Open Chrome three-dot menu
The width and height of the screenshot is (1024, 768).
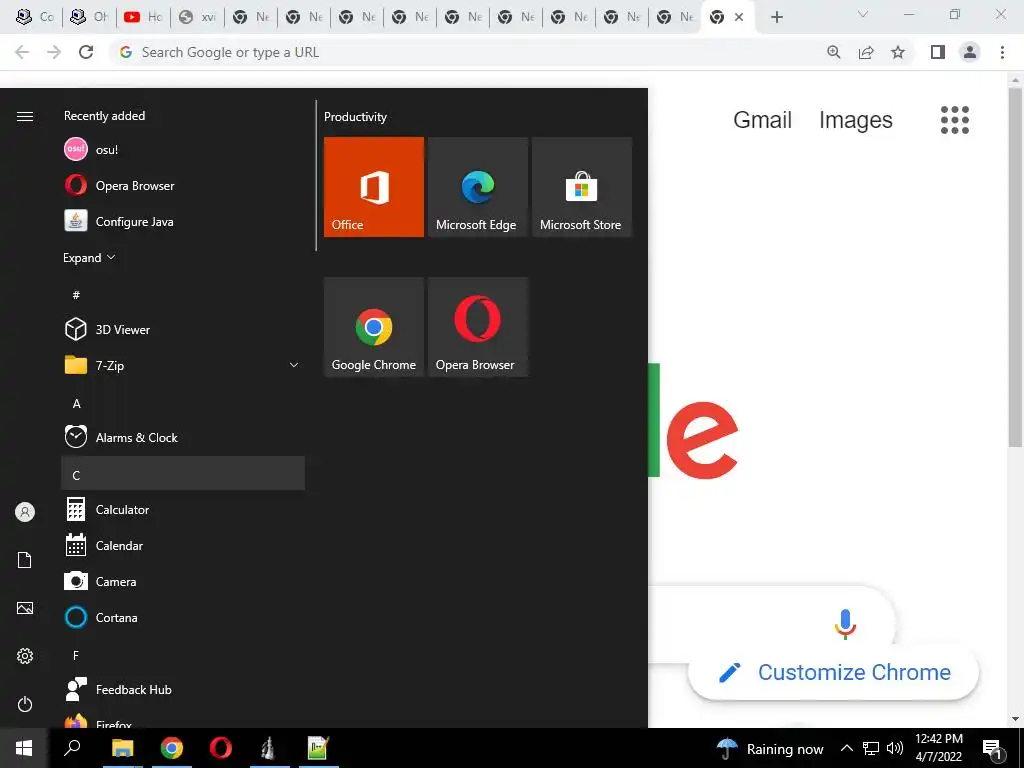point(1002,52)
